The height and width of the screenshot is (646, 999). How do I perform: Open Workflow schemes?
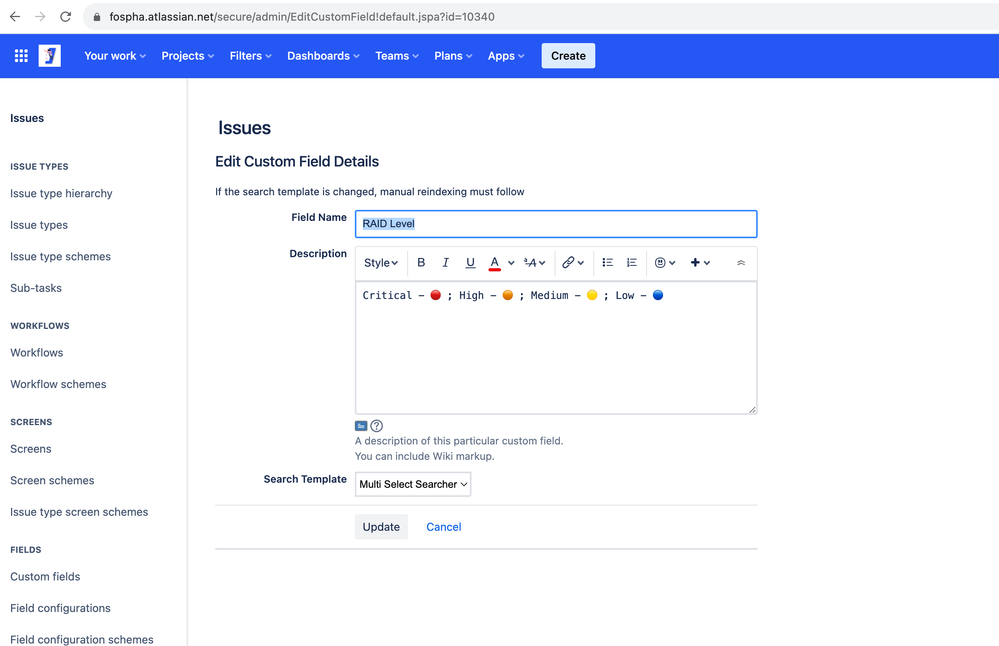[58, 384]
